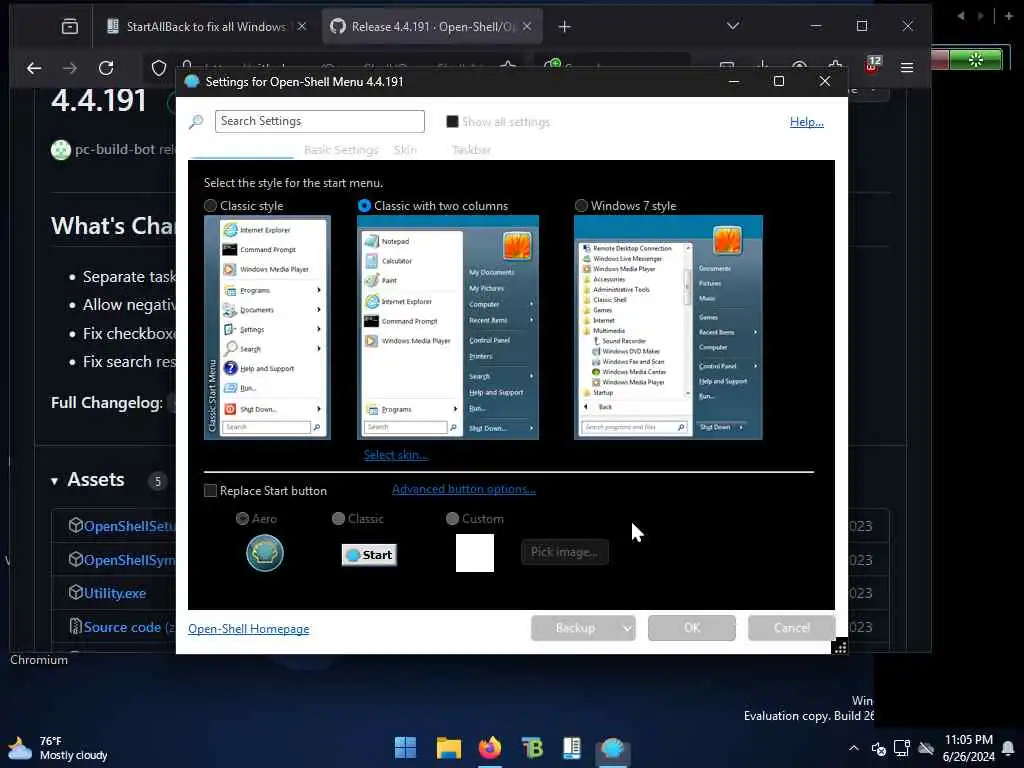1024x768 pixels.
Task: Open the Help link in settings dialog
Action: [807, 121]
